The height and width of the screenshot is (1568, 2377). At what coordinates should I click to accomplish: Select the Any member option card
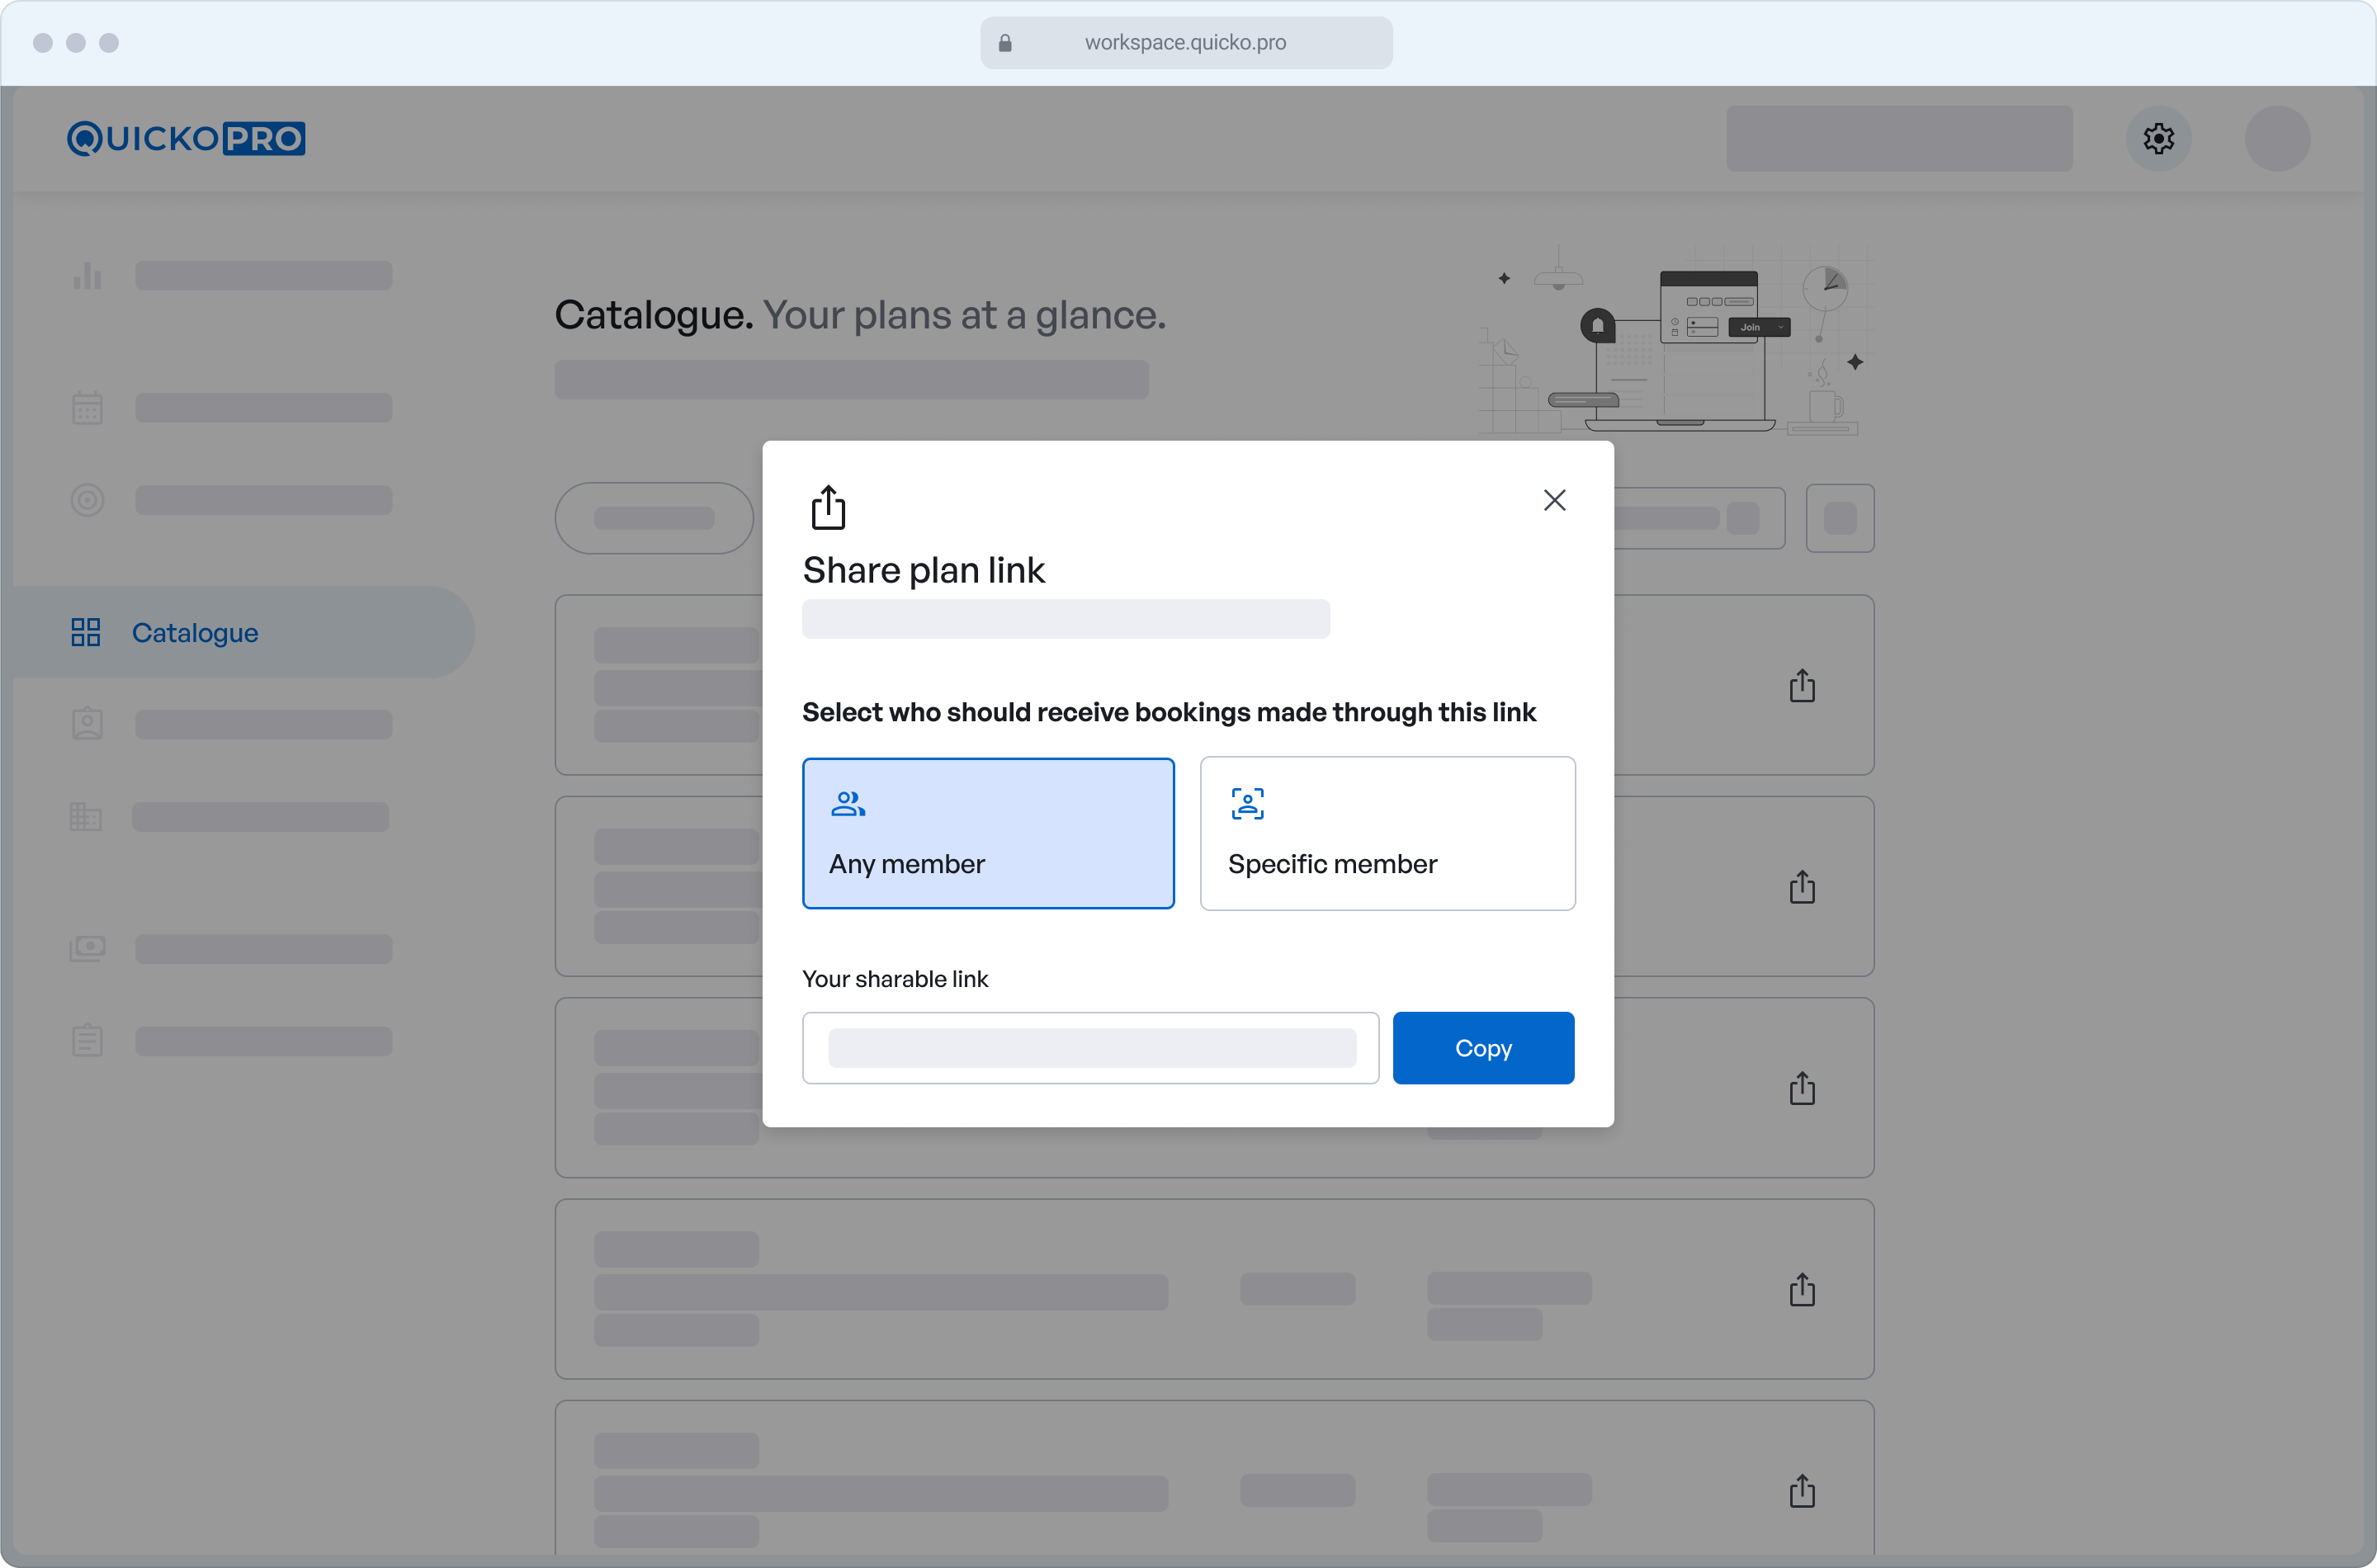(x=988, y=833)
